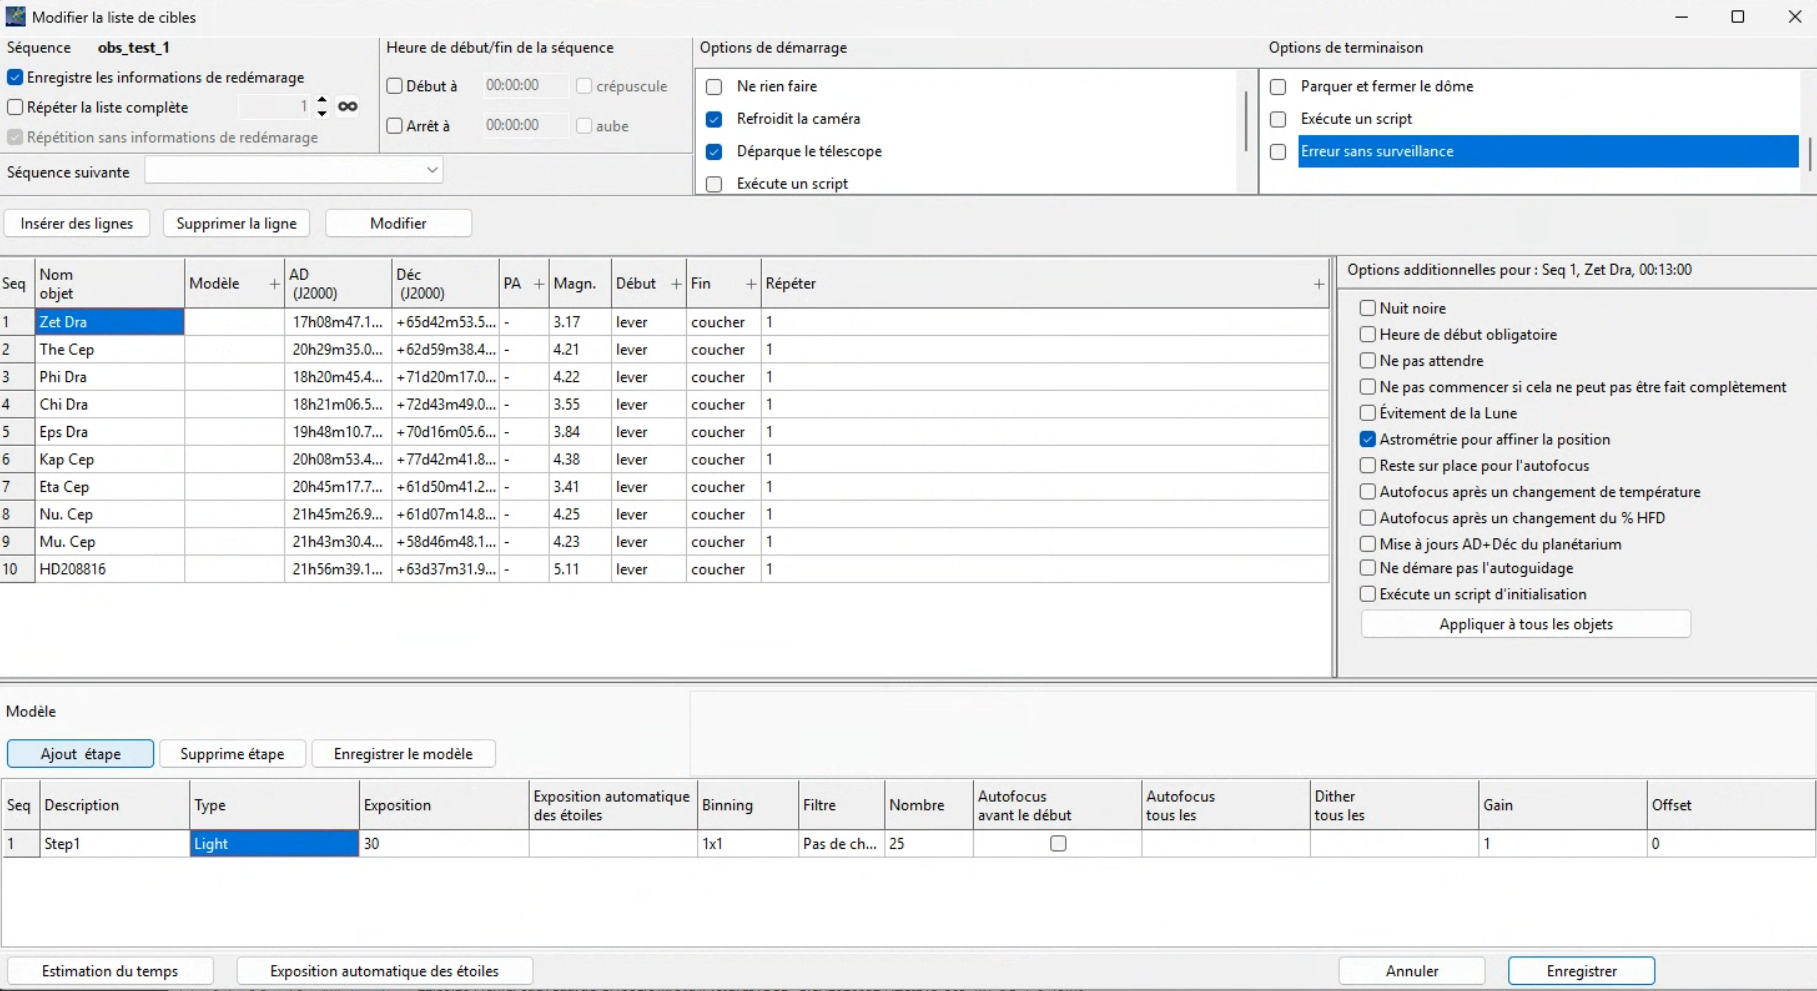Open the Séquence suivante dropdown

pyautogui.click(x=294, y=171)
